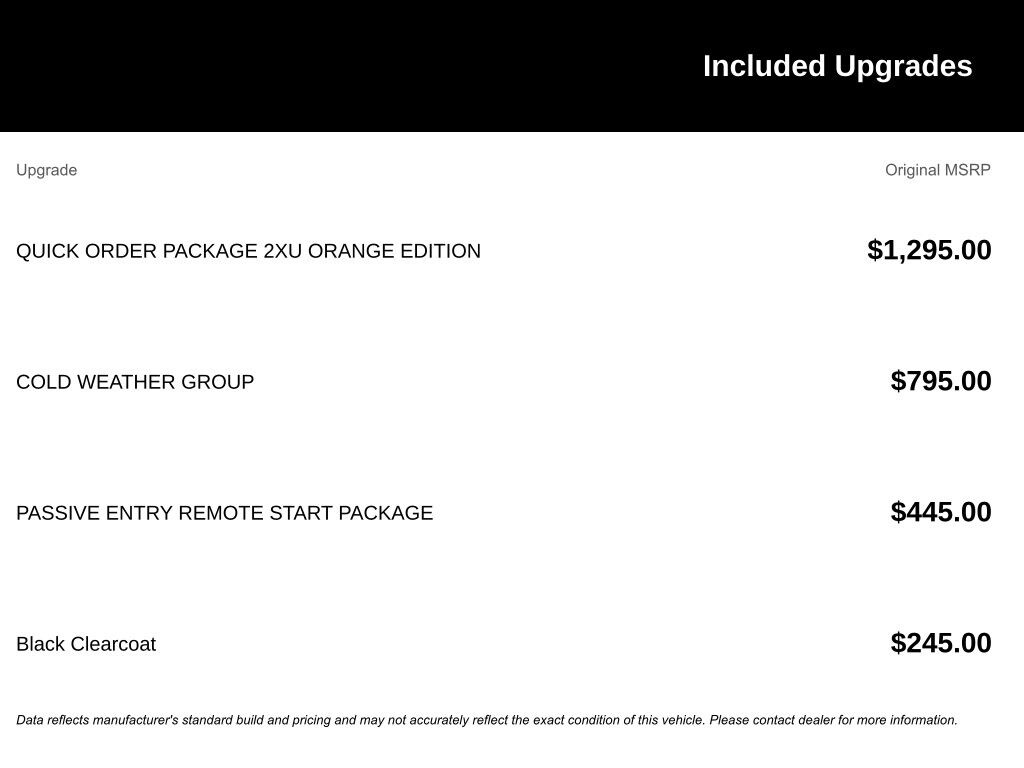Click the $245.00 price
Screen dimensions: 1024x768
941,643
